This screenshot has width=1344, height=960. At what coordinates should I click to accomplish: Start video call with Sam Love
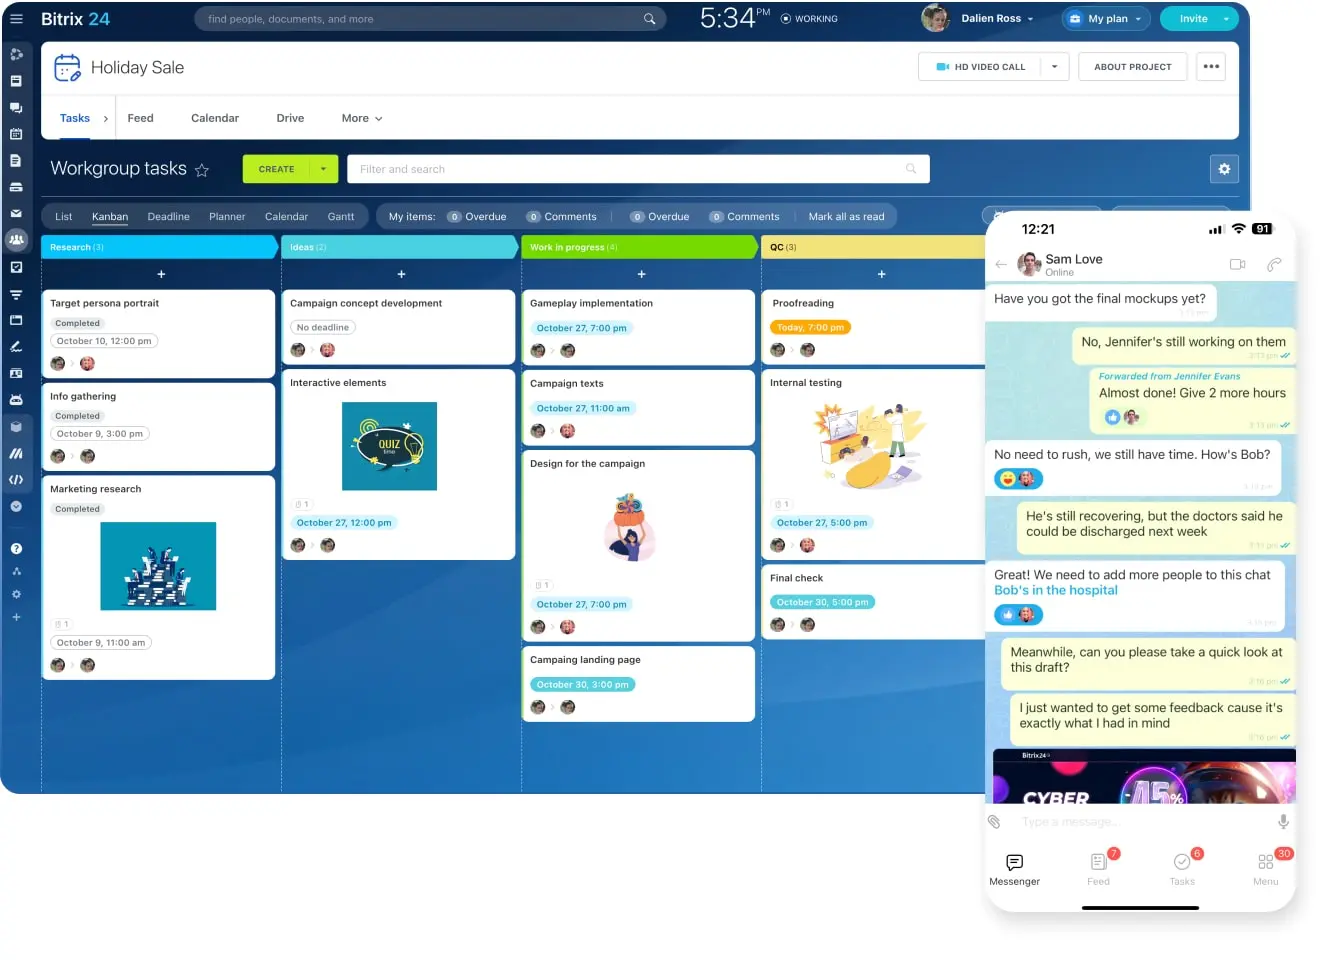[x=1237, y=264]
